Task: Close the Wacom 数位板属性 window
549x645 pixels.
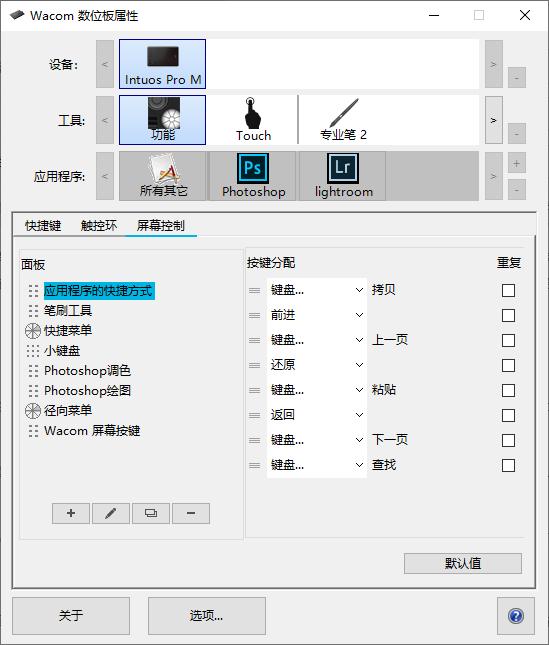Action: (x=525, y=16)
